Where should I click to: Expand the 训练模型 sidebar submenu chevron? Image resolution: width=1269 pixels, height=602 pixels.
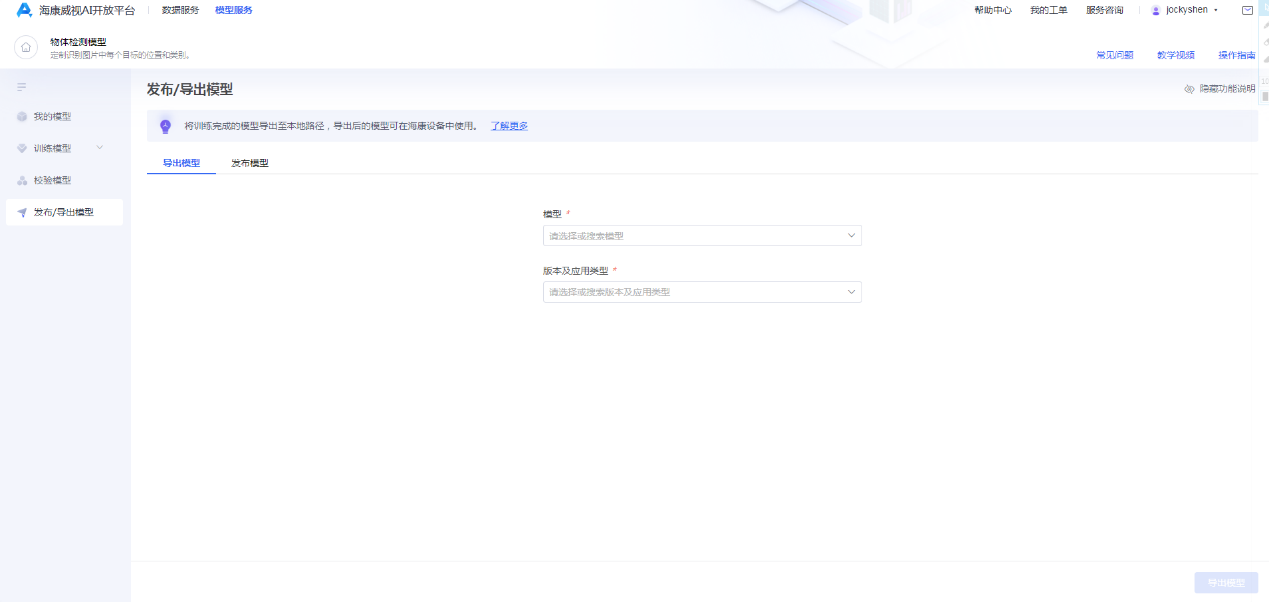99,148
